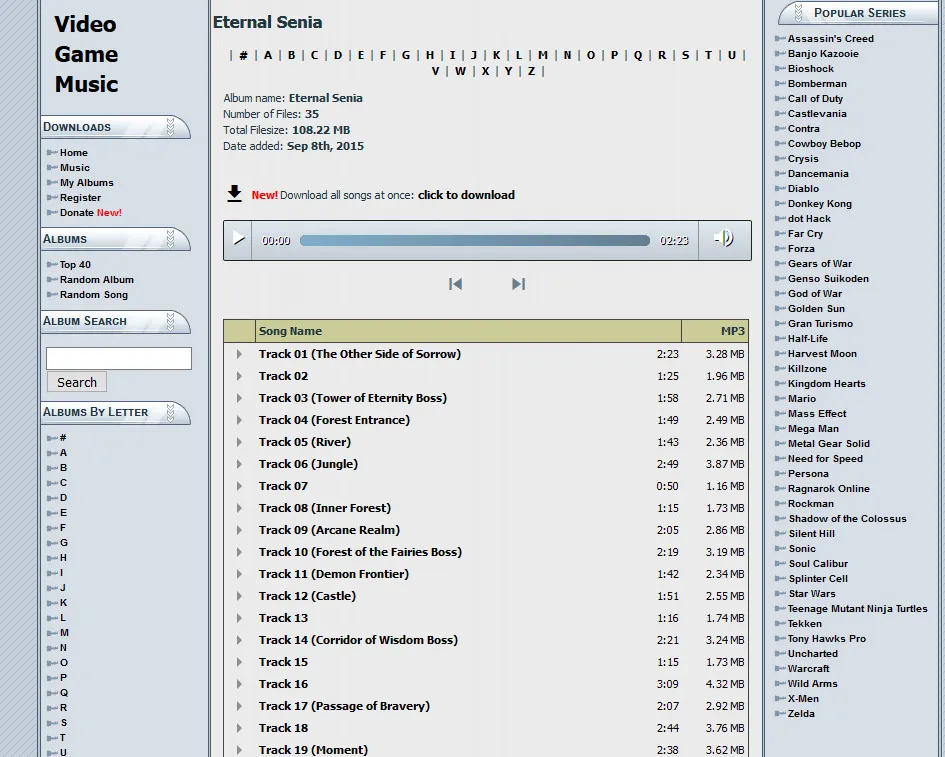Focus the album search text field
Viewport: 945px width, 757px height.
118,358
